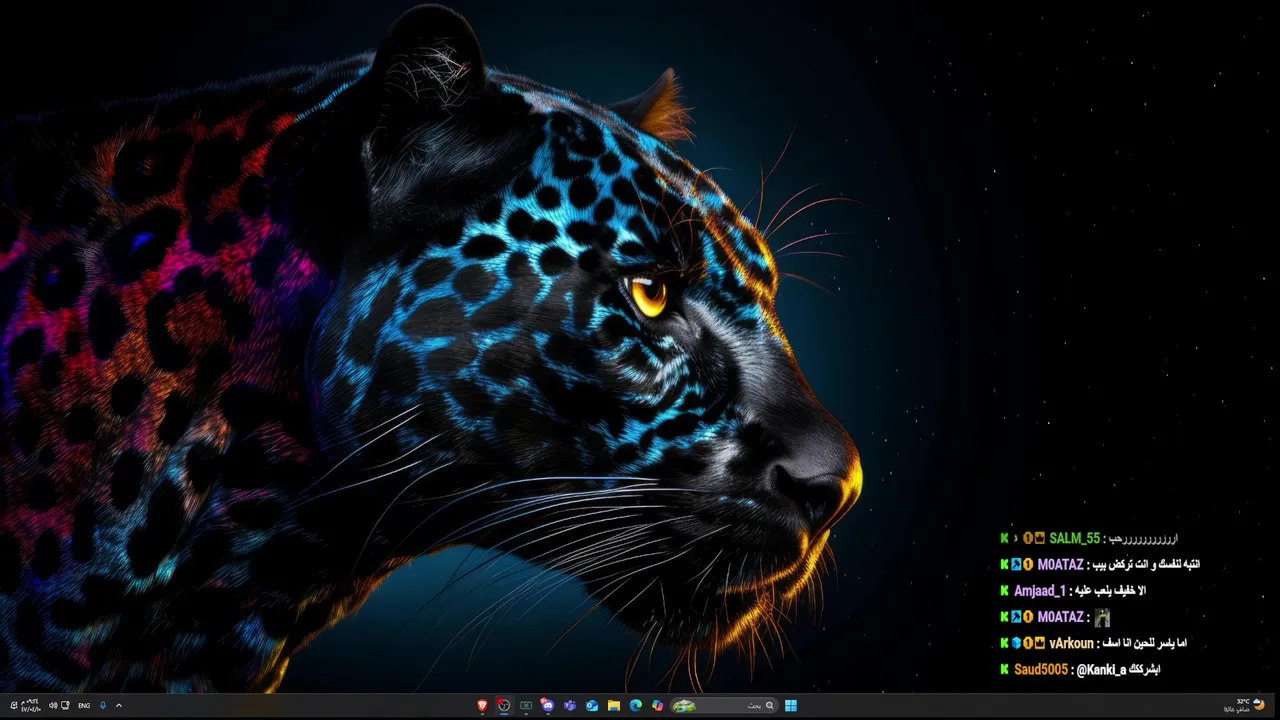Viewport: 1280px width, 720px height.
Task: Click the green K logo beside Amjaad_1
Action: click(x=1004, y=591)
